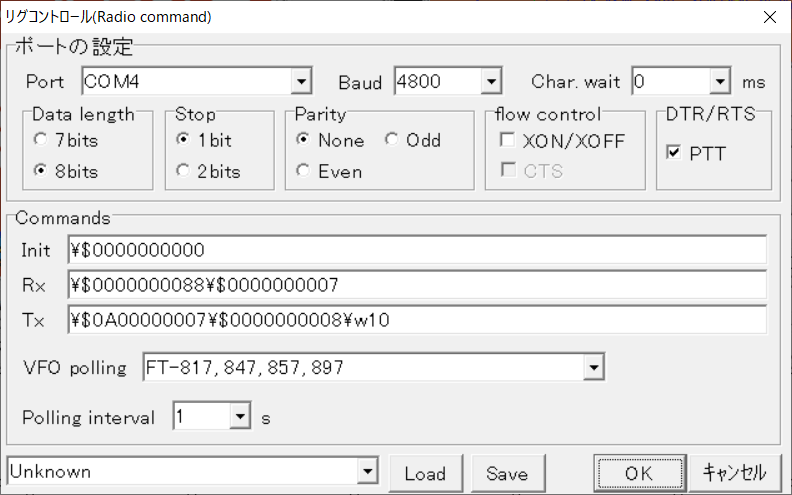
Task: Enable XON/XOFF flow control
Action: tap(507, 141)
